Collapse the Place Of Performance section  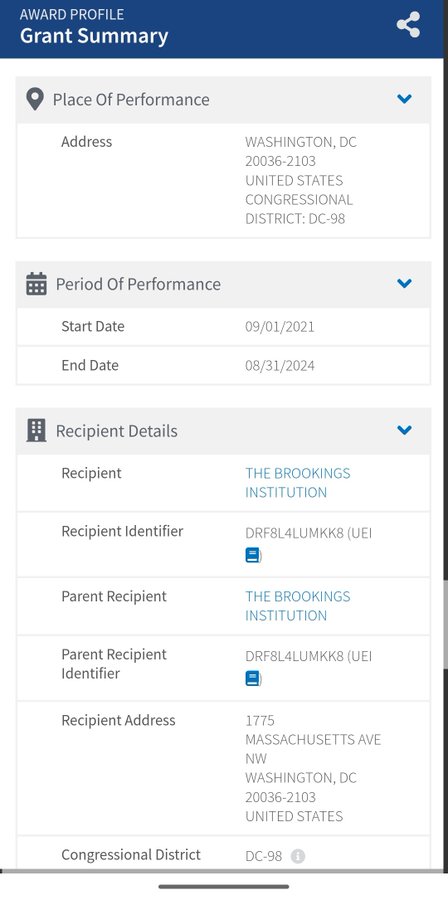pos(404,99)
